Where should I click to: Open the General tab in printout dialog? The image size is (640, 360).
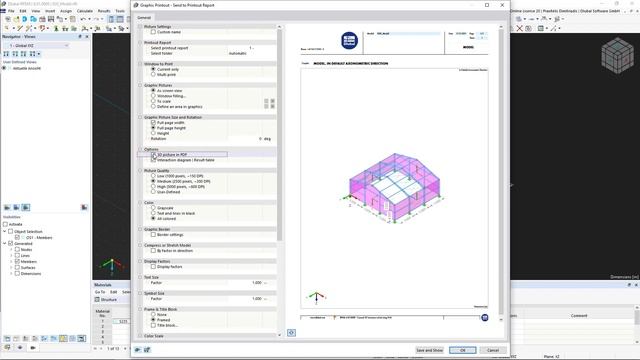pos(144,18)
